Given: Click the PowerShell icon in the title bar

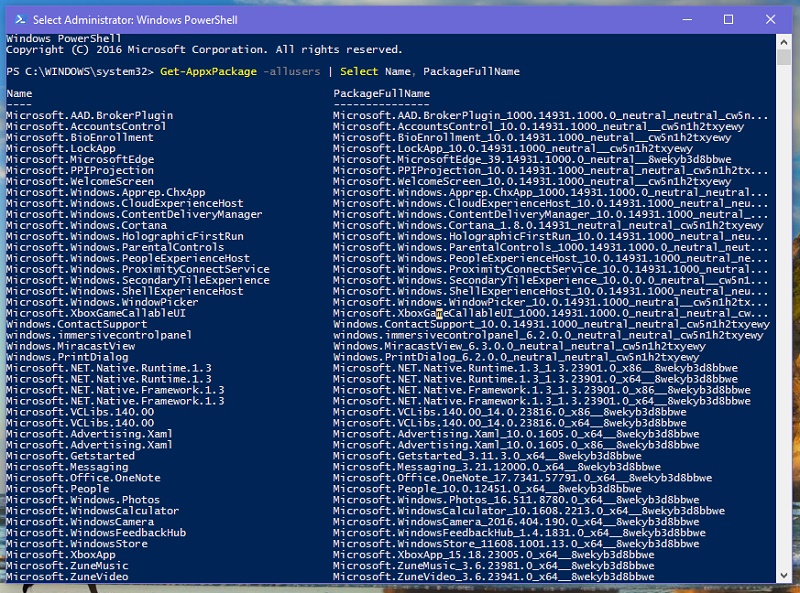Looking at the screenshot, I should point(20,19).
